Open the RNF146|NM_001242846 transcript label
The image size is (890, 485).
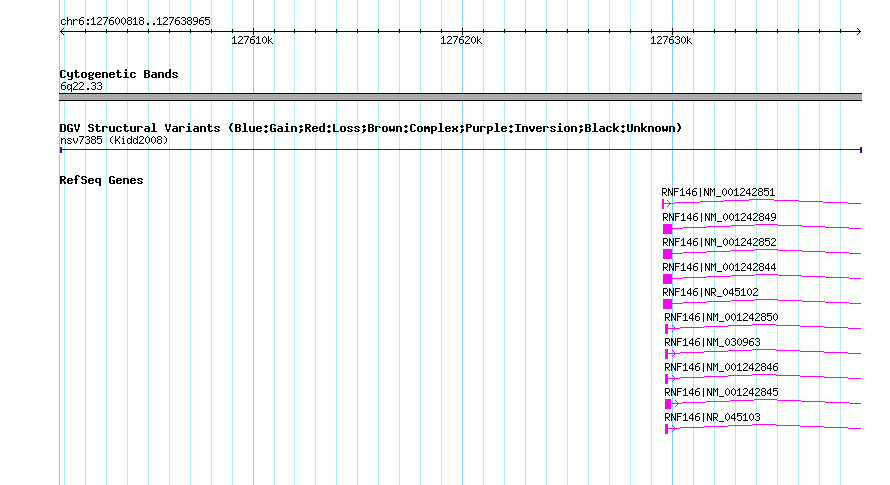[721, 367]
